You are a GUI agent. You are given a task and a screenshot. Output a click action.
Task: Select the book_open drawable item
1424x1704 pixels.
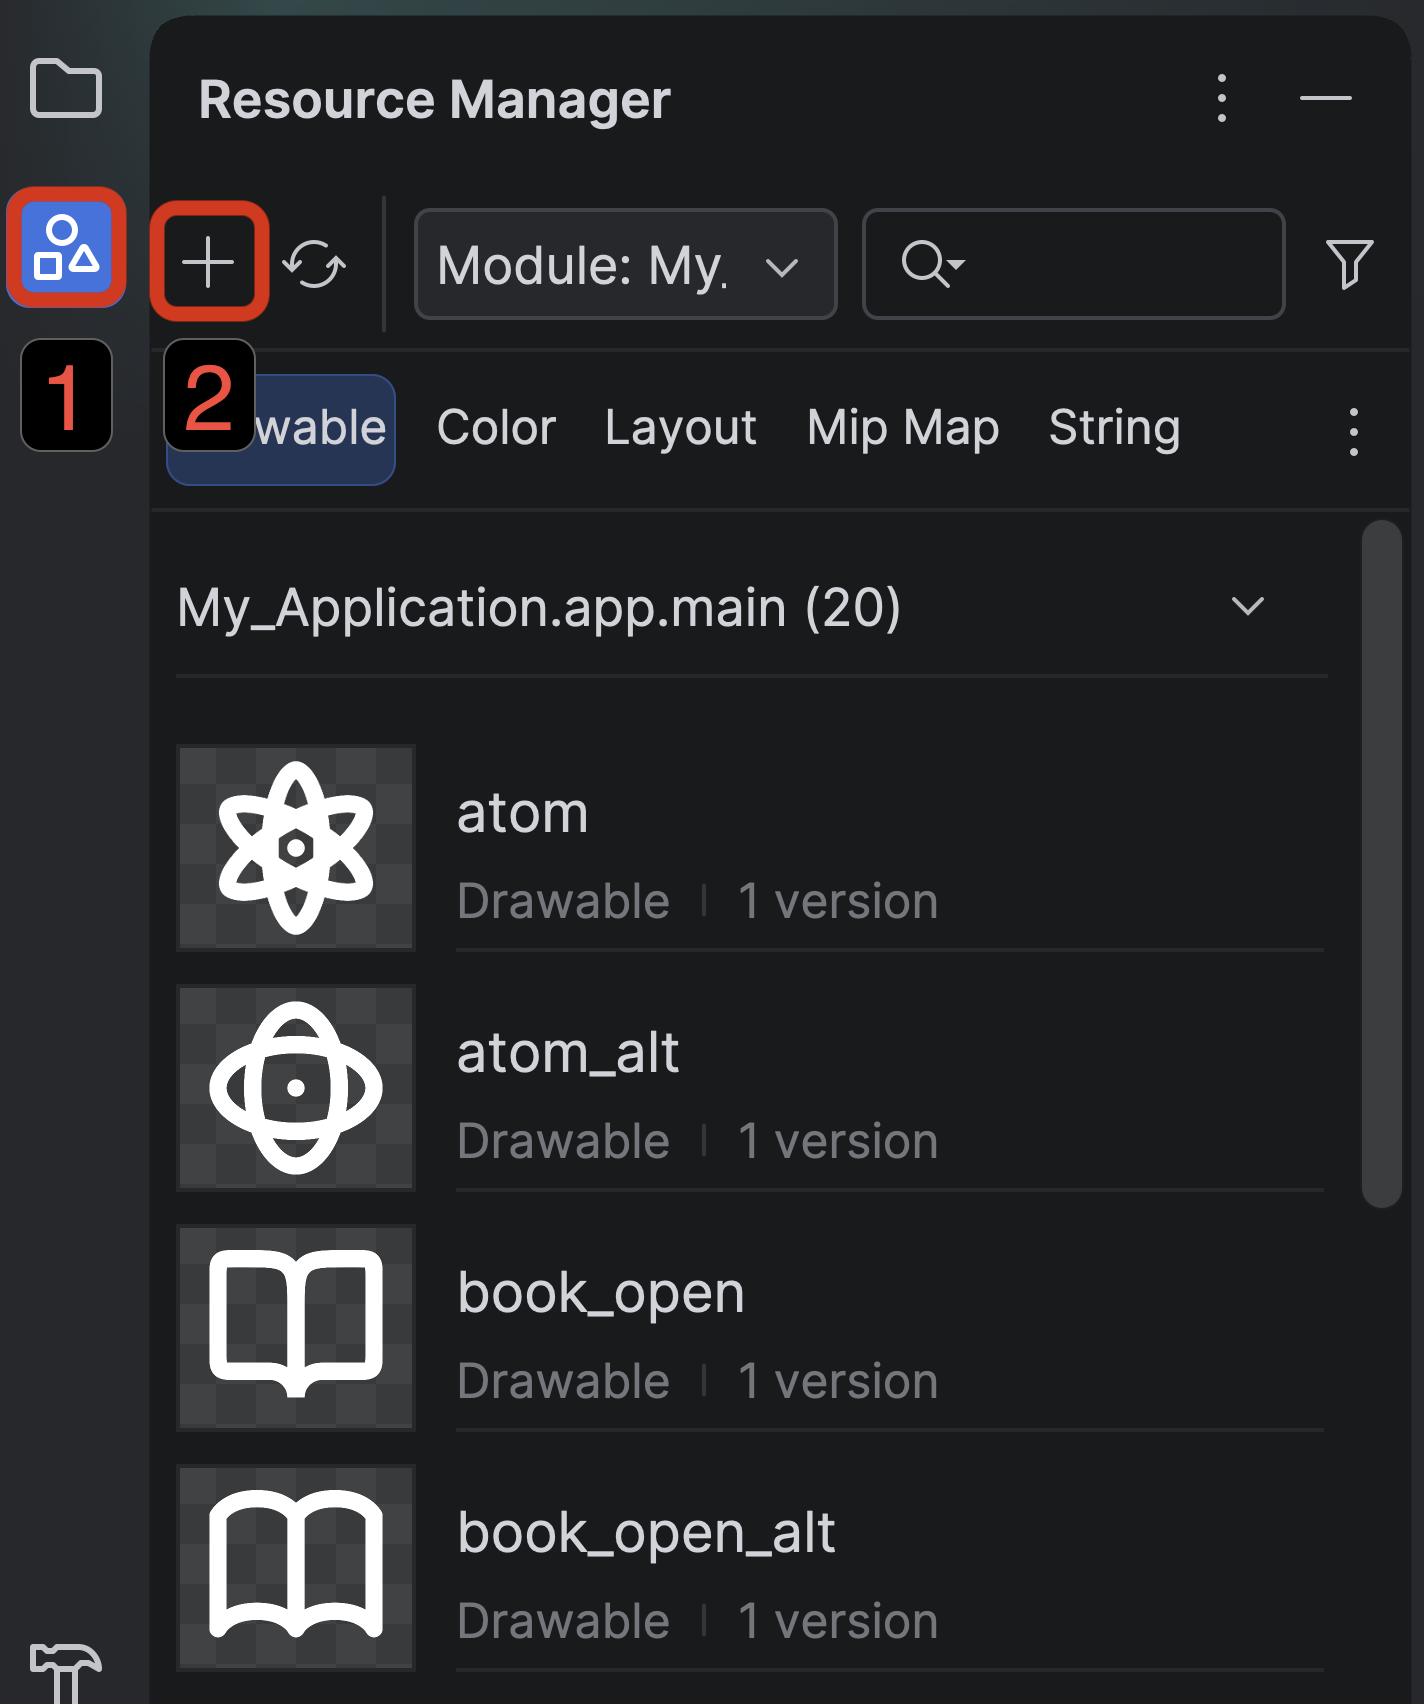coord(752,1328)
